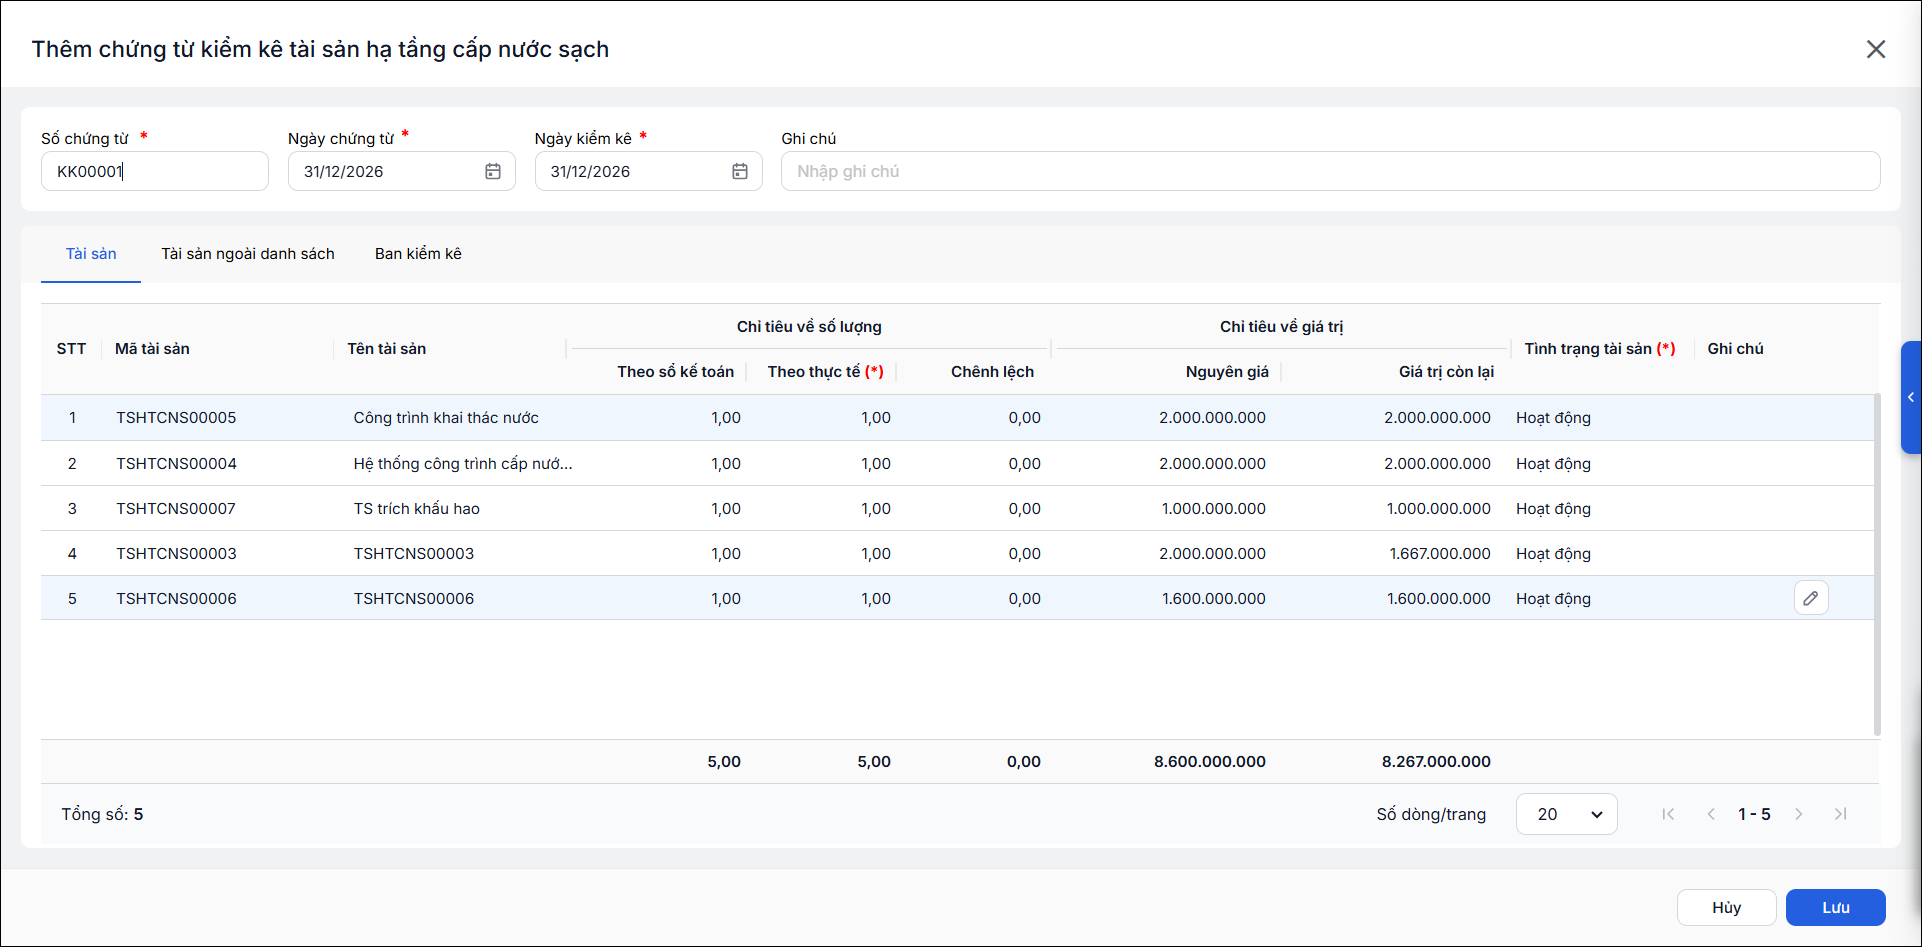The height and width of the screenshot is (947, 1922).
Task: Select the Tài sản tab
Action: pos(91,254)
